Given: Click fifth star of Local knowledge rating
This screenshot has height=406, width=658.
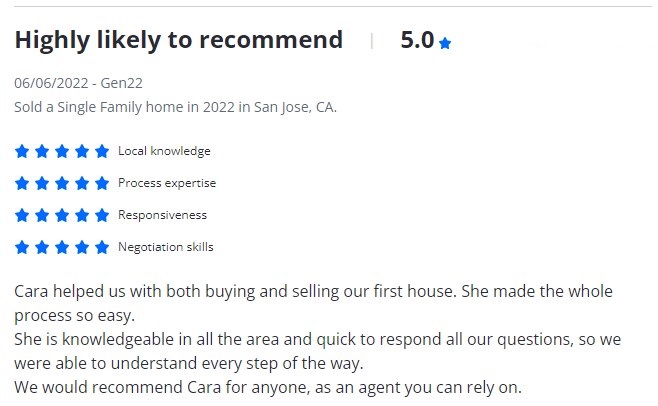Looking at the screenshot, I should (x=102, y=152).
